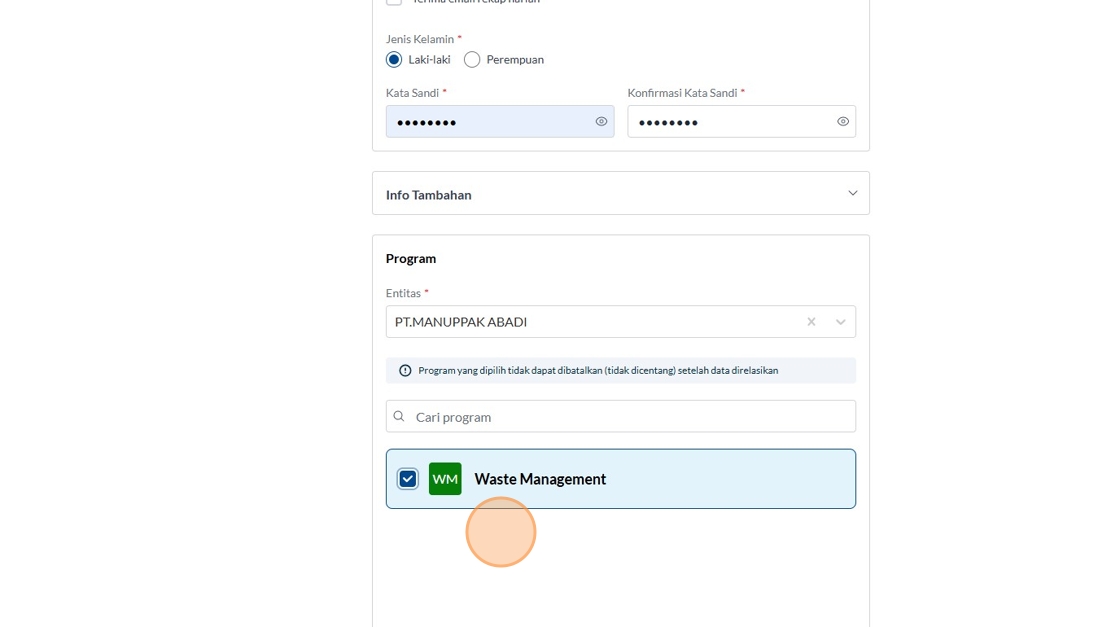Choose the Perempuan radio button
The image size is (1120, 627).
point(472,60)
